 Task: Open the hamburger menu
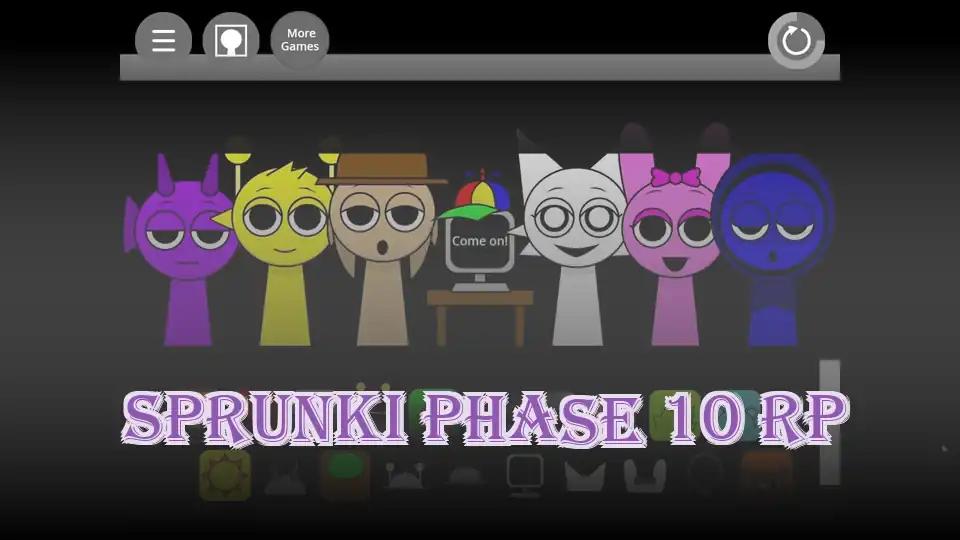click(x=163, y=40)
